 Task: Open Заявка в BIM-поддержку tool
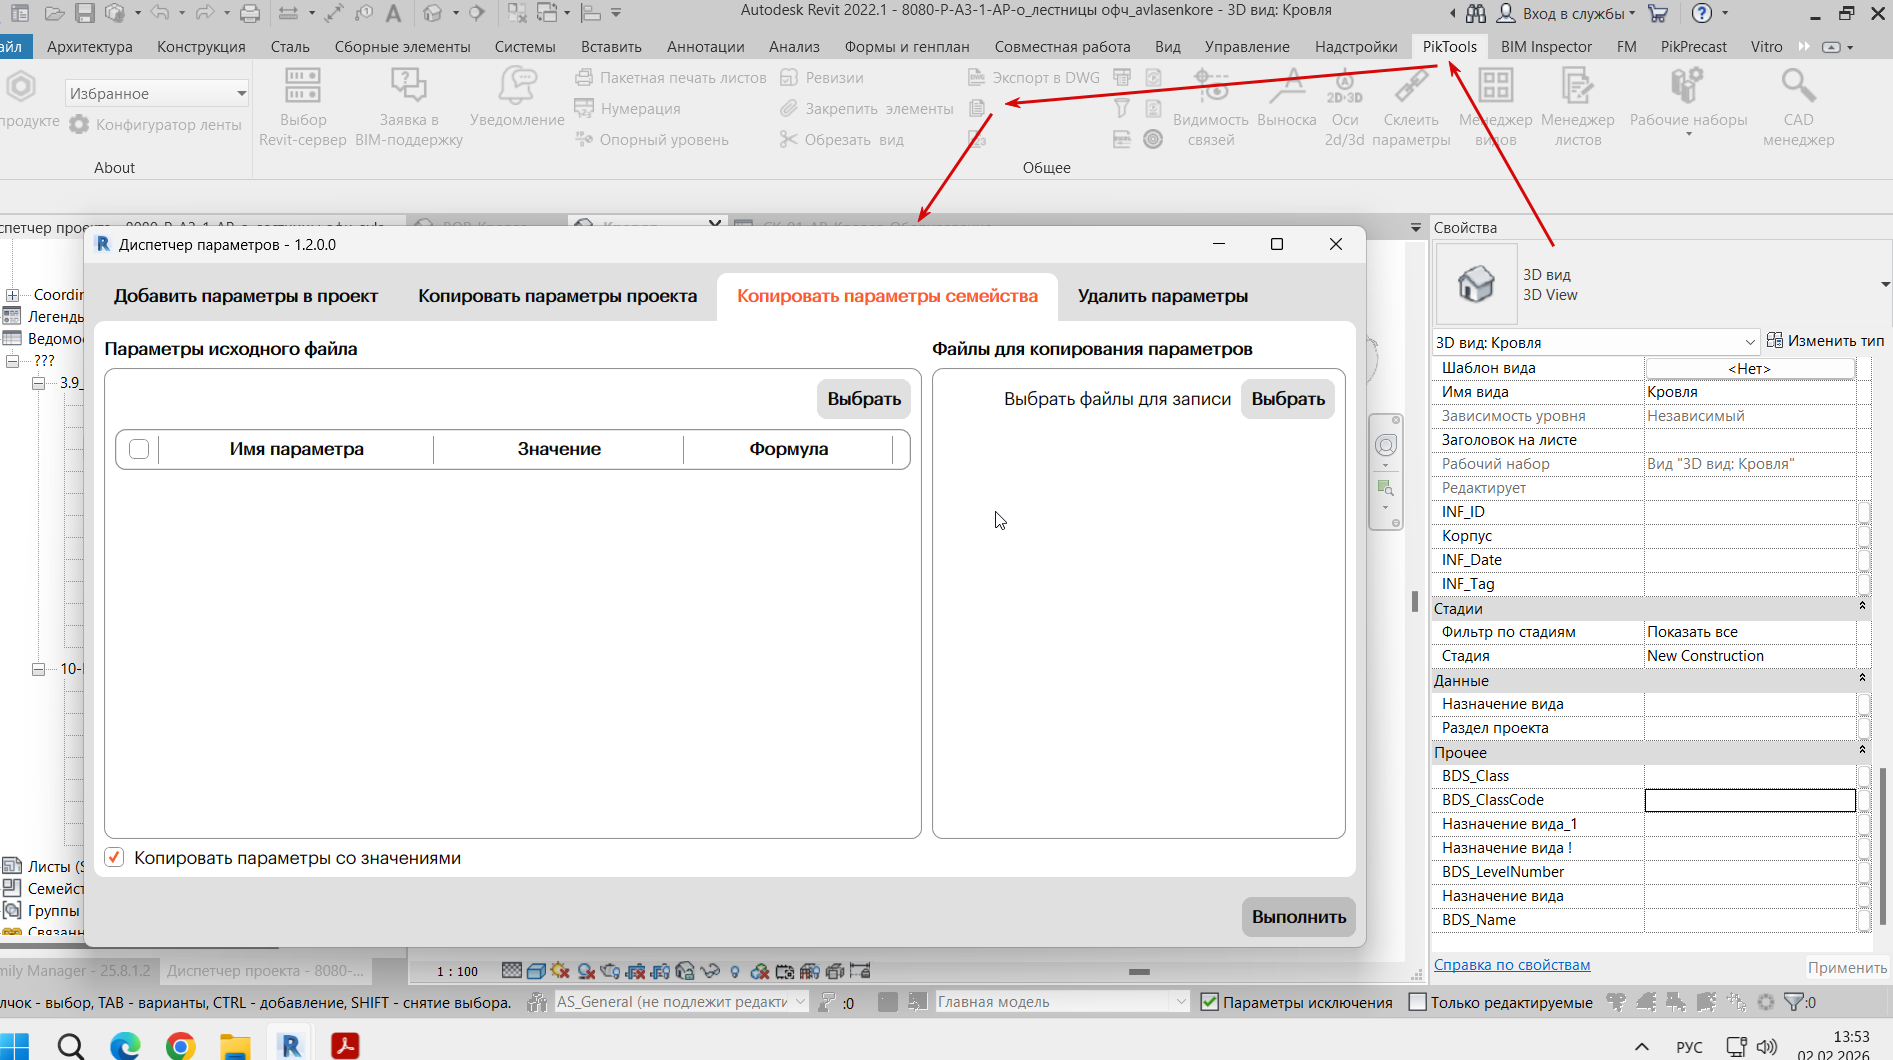coord(409,107)
